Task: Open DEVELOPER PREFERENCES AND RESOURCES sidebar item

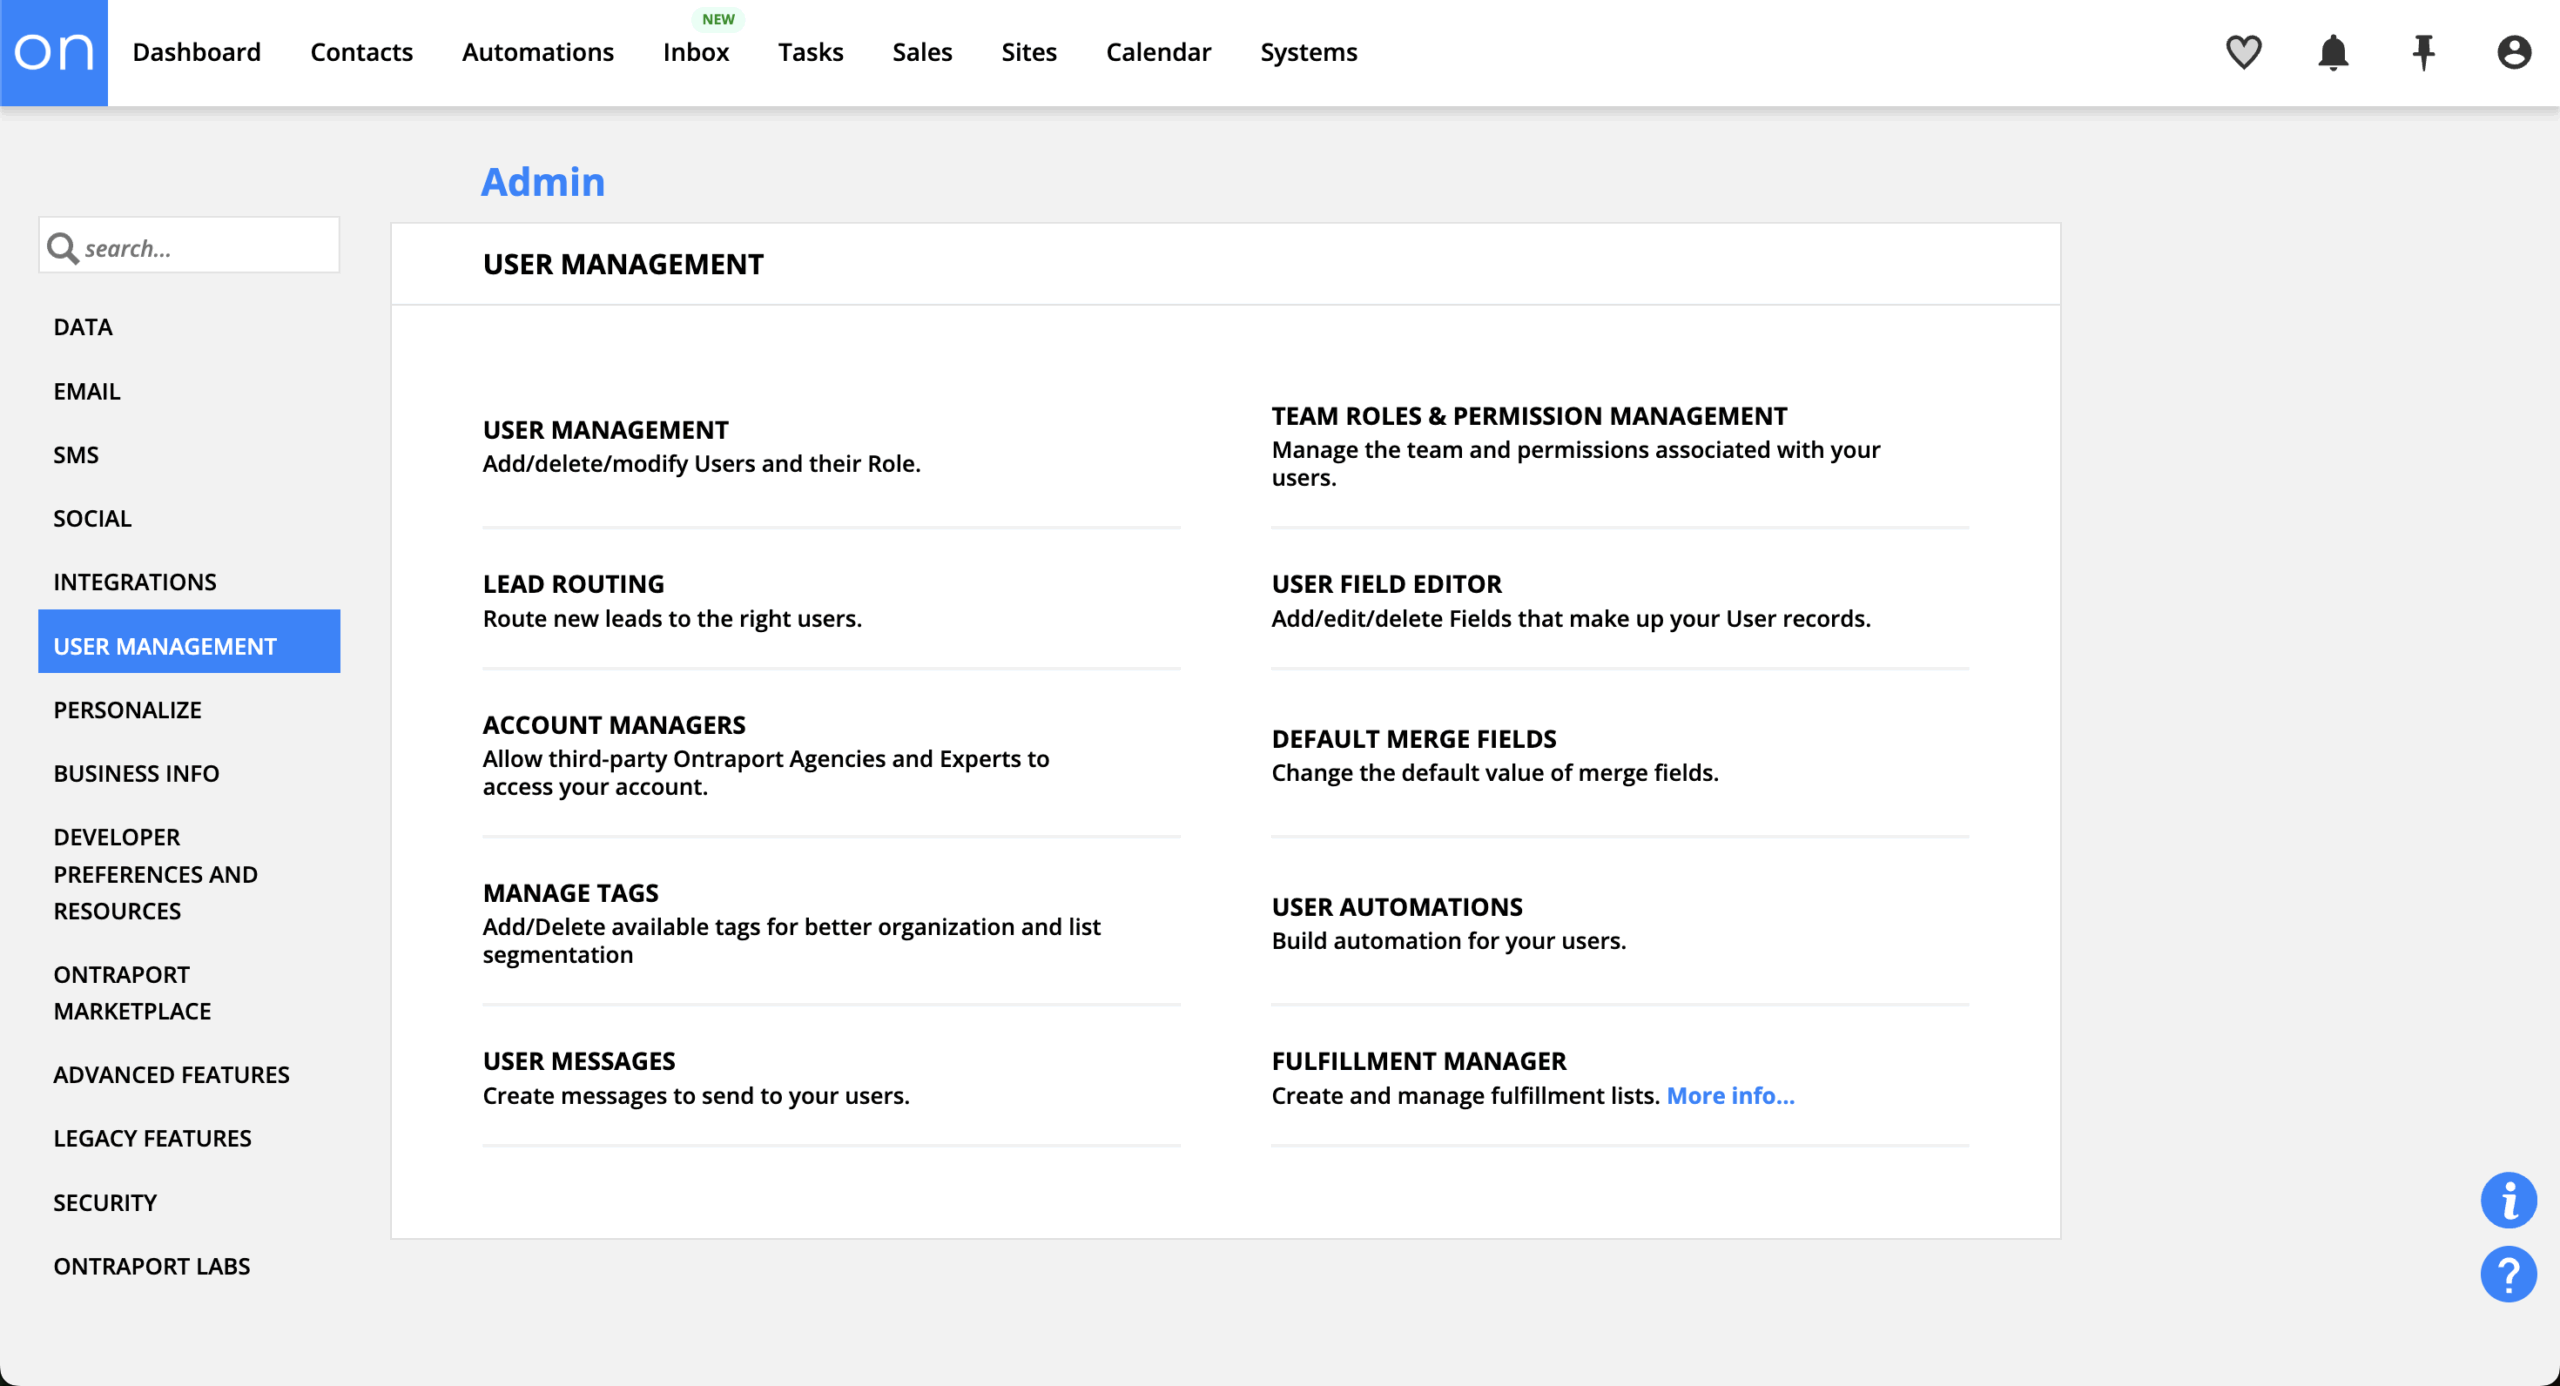Action: (155, 874)
